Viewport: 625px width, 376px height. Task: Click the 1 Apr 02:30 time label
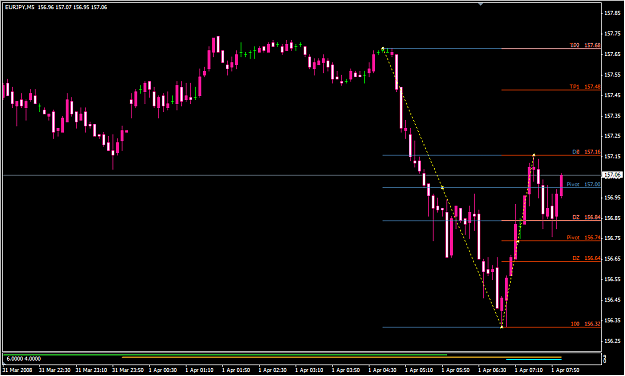tap(272, 370)
